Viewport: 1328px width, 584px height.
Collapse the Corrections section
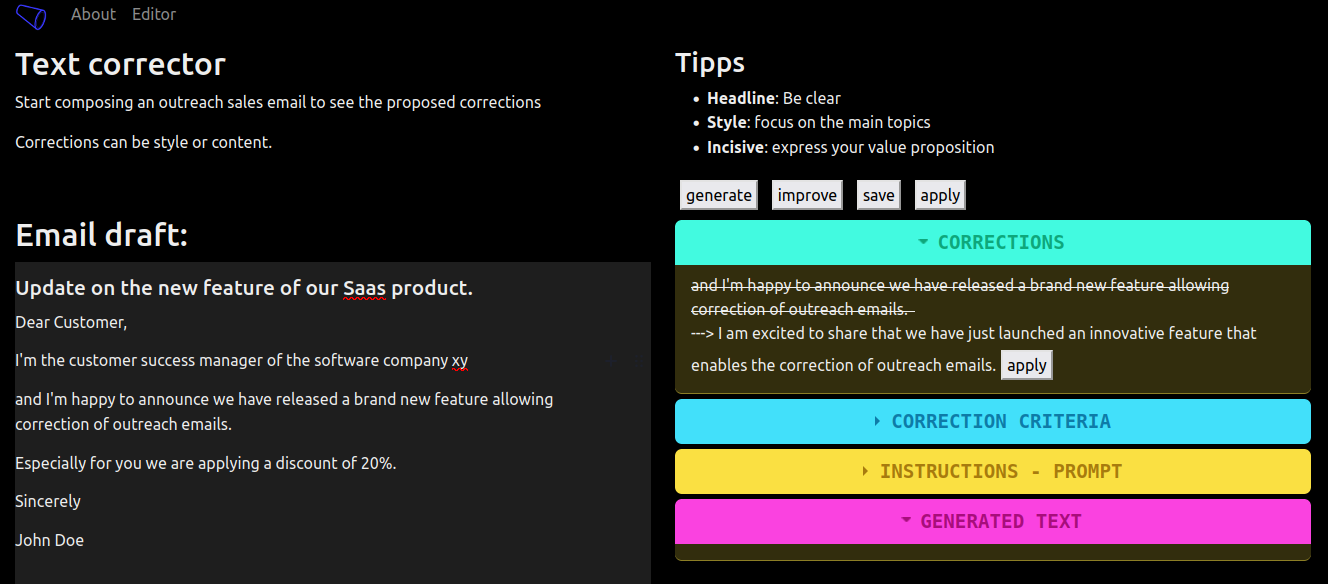coord(992,243)
